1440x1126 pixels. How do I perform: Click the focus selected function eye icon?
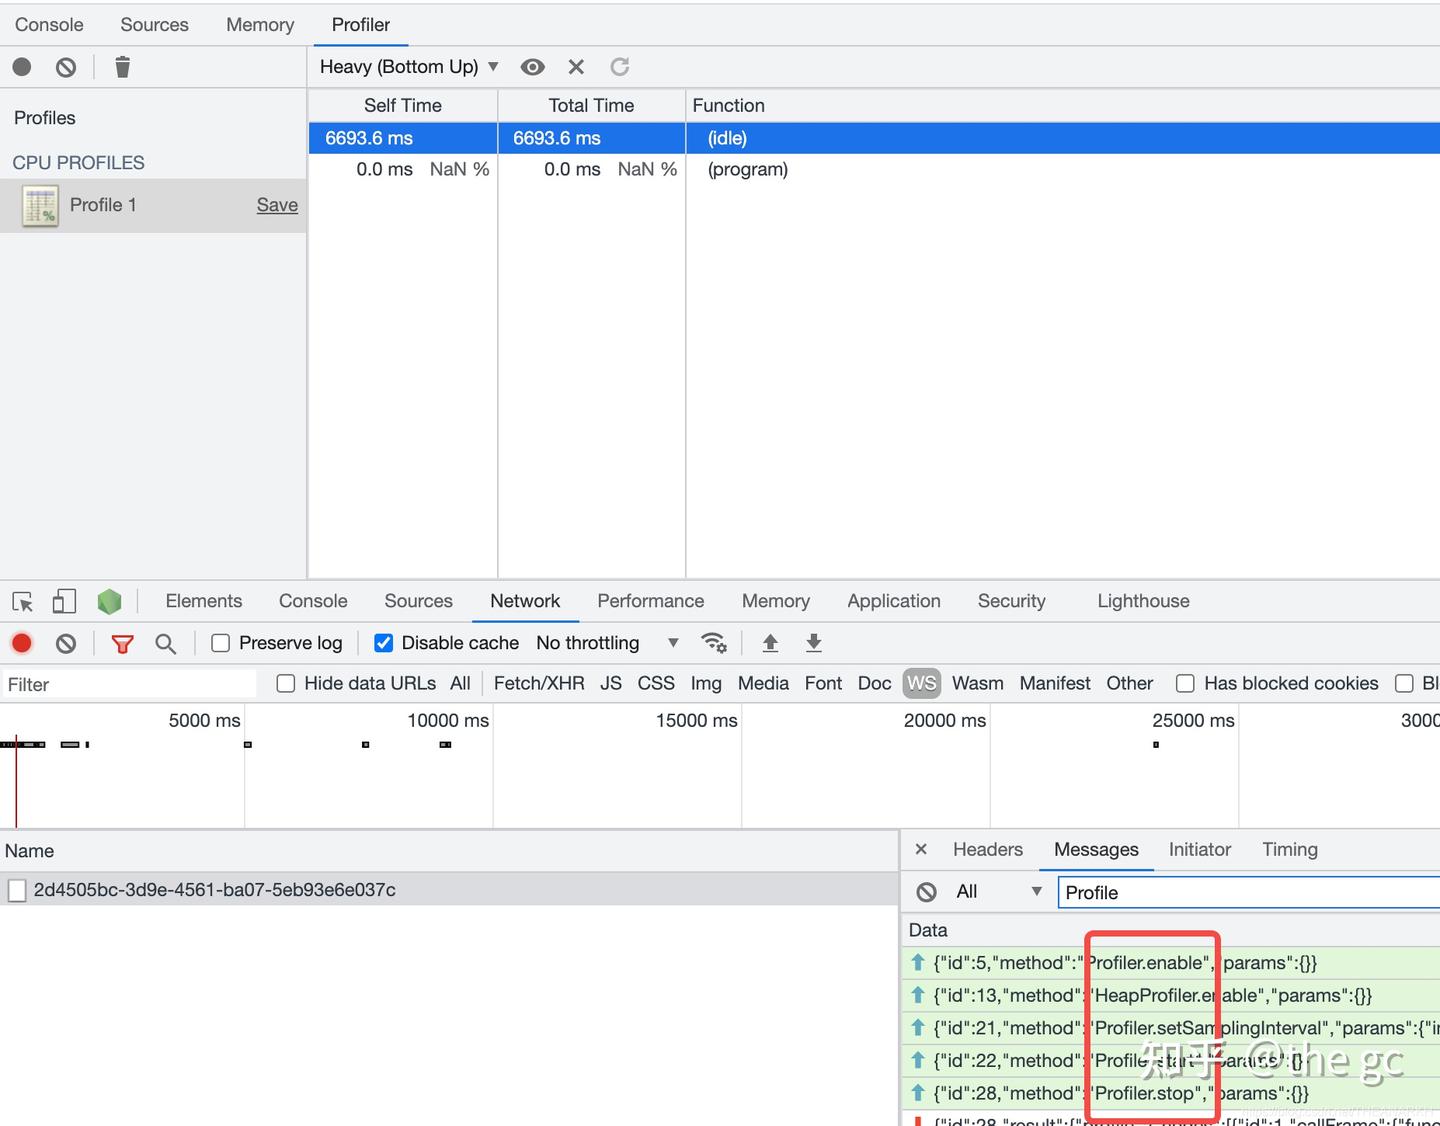tap(532, 67)
